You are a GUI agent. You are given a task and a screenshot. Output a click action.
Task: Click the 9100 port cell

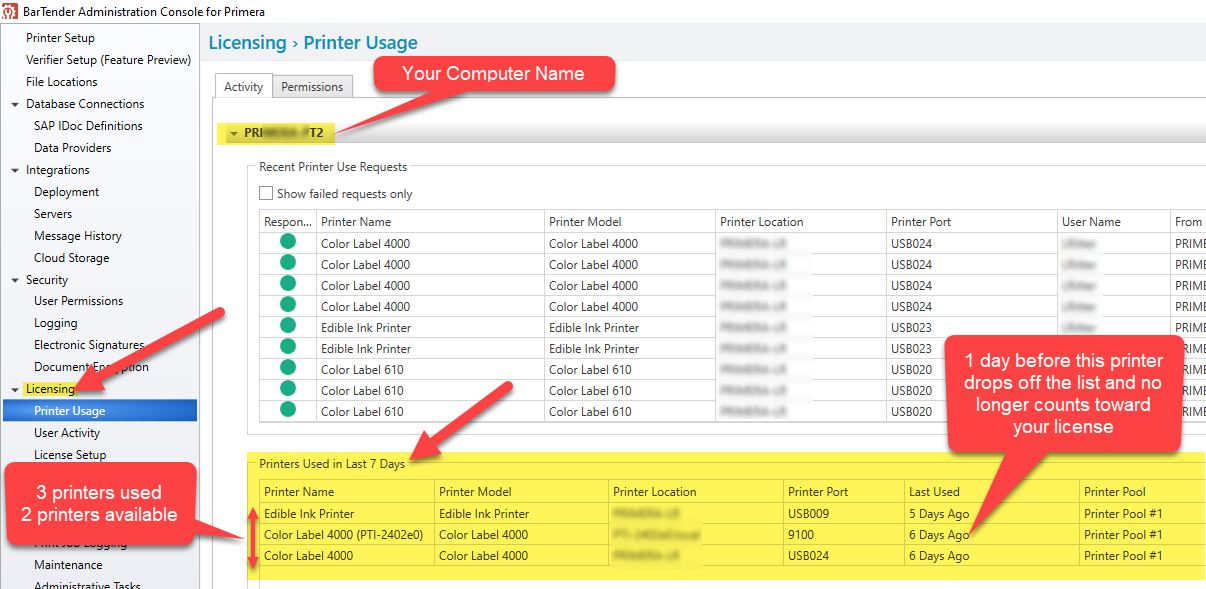pyautogui.click(x=844, y=535)
